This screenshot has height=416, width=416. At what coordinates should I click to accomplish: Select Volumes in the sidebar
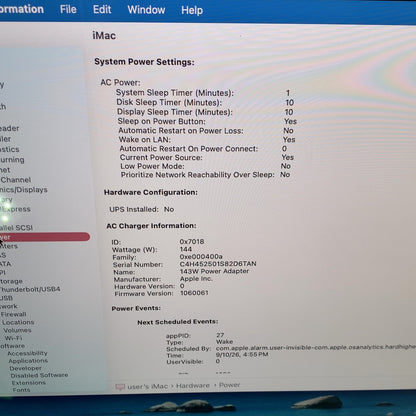[17, 330]
